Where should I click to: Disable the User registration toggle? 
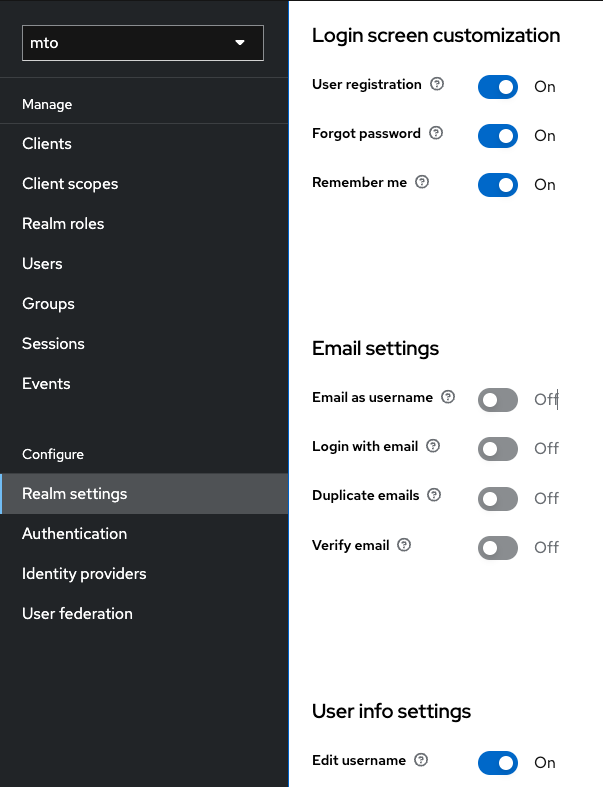pyautogui.click(x=498, y=87)
